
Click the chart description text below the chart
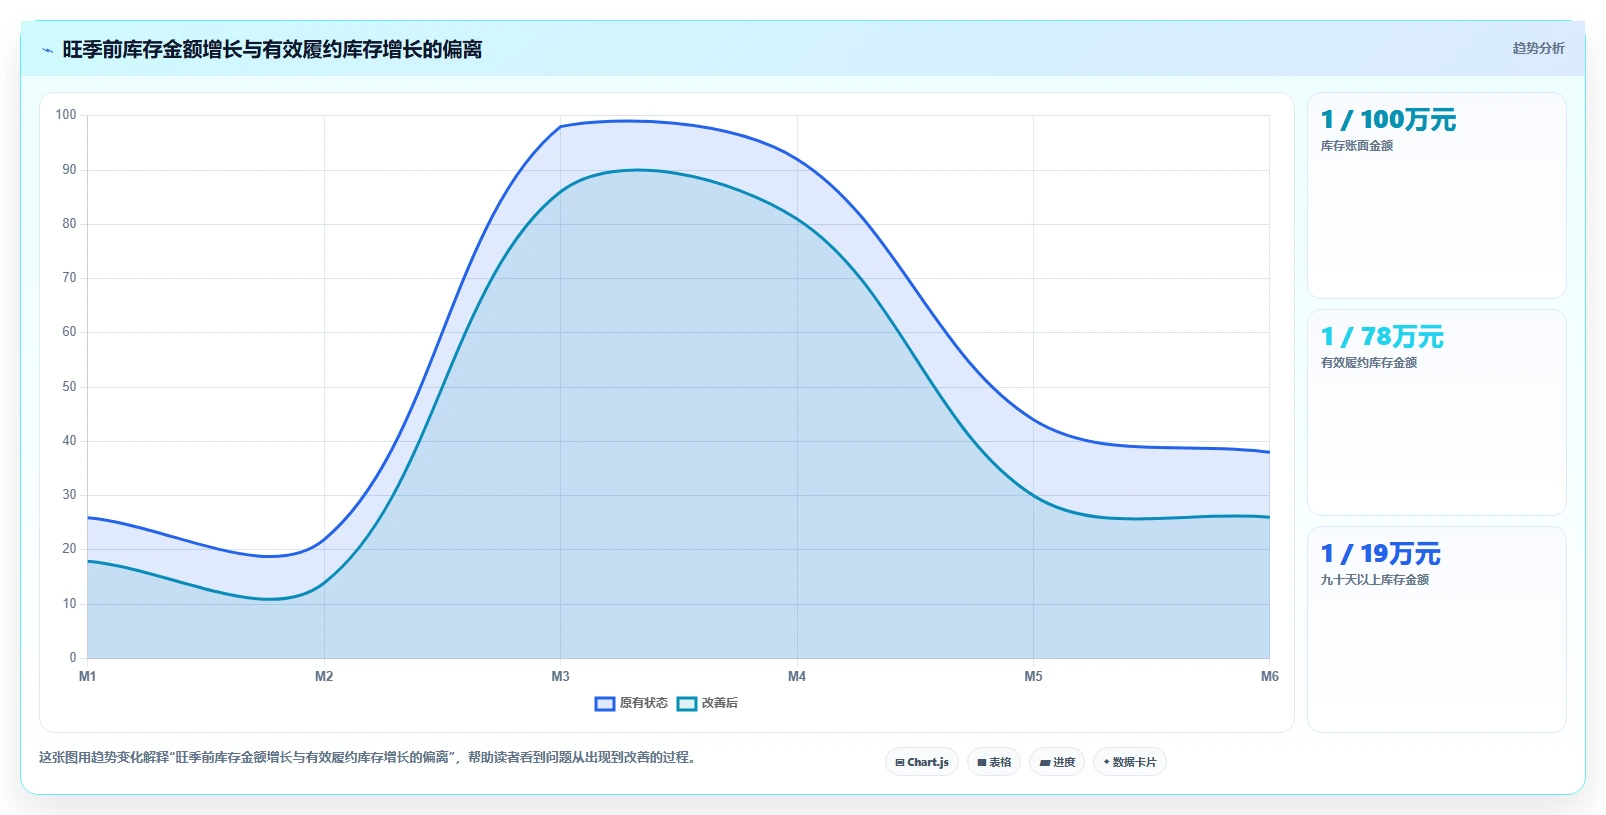[x=367, y=758]
